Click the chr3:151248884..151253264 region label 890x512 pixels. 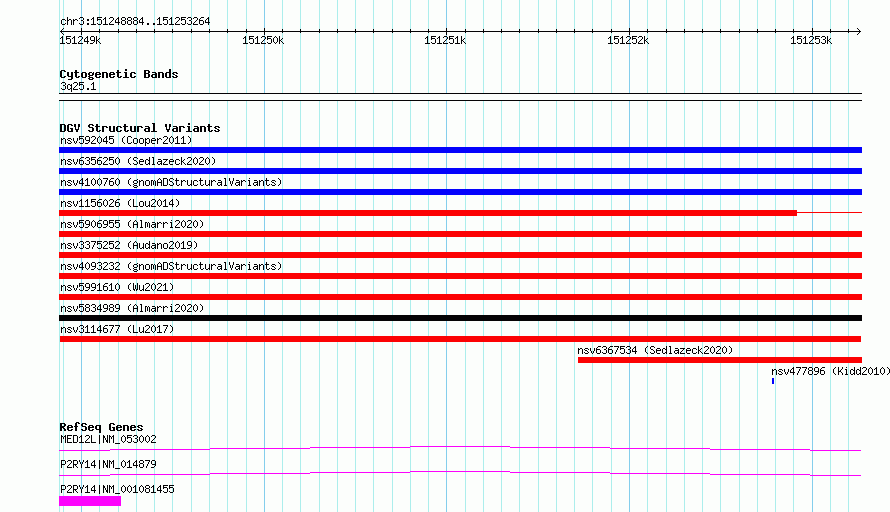135,21
